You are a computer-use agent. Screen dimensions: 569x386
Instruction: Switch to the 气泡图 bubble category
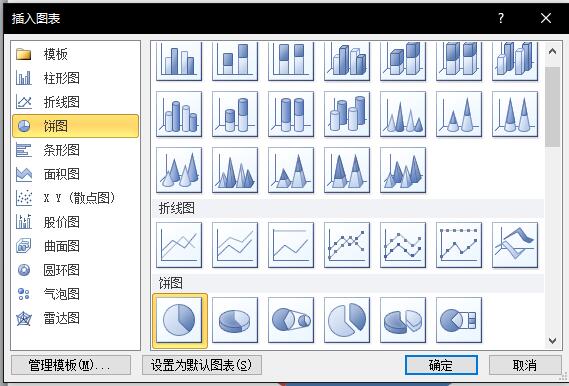coord(75,294)
